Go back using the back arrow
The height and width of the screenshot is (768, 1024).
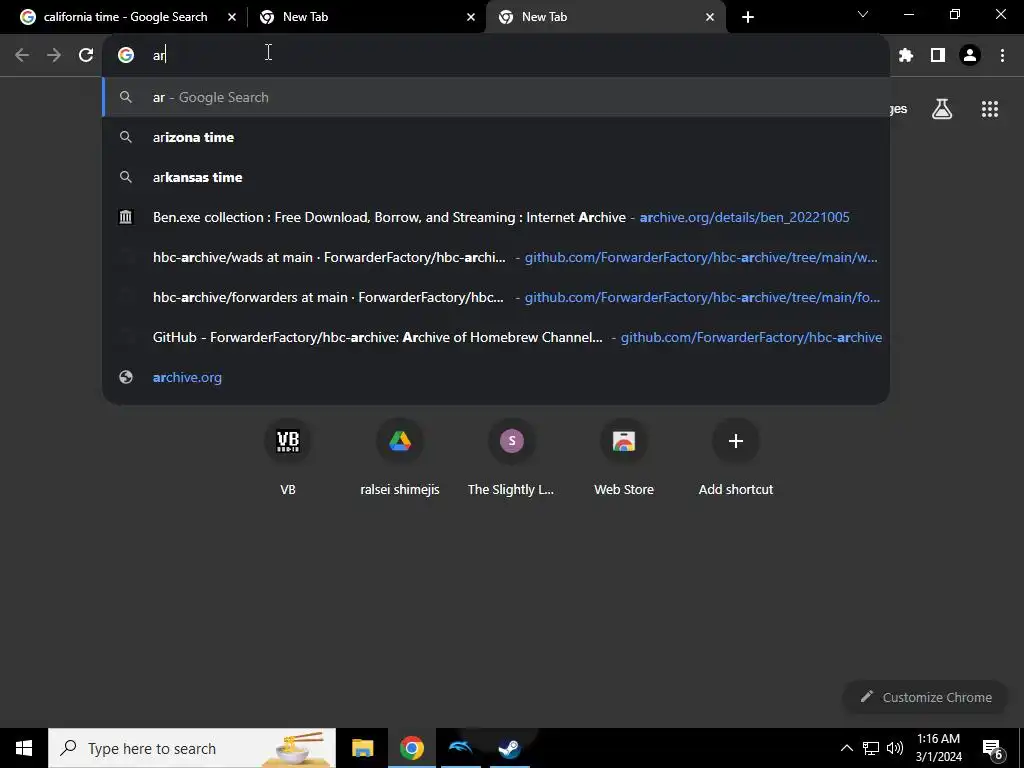click(22, 55)
